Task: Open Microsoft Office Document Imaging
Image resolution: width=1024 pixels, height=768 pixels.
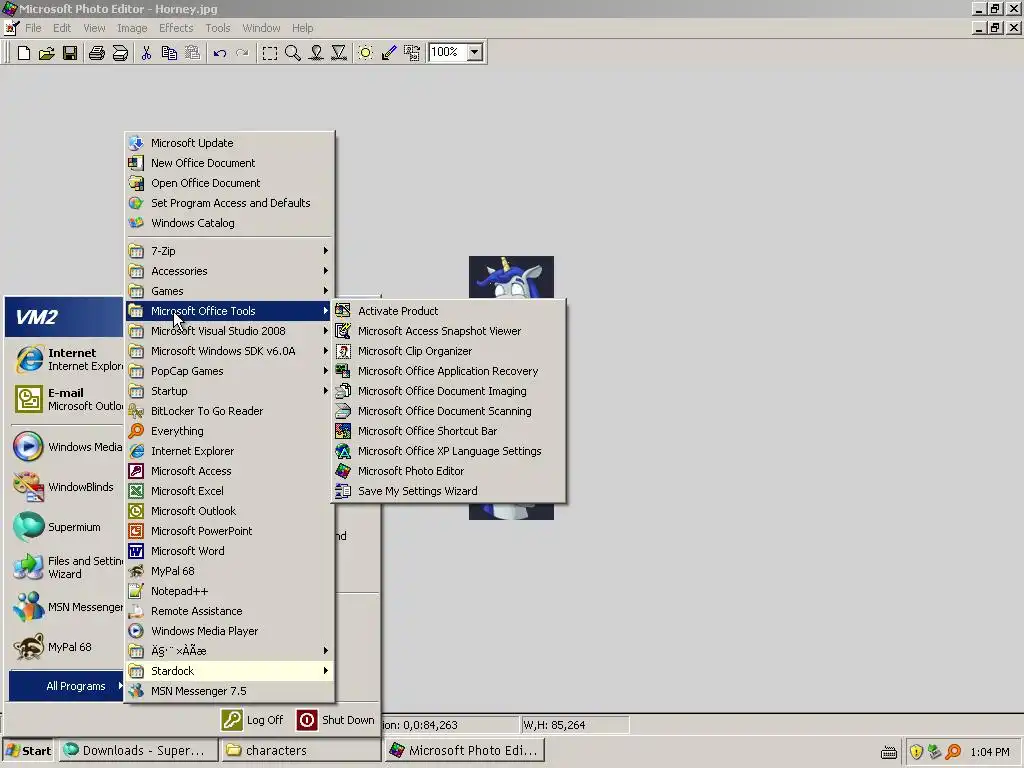Action: tap(449, 391)
